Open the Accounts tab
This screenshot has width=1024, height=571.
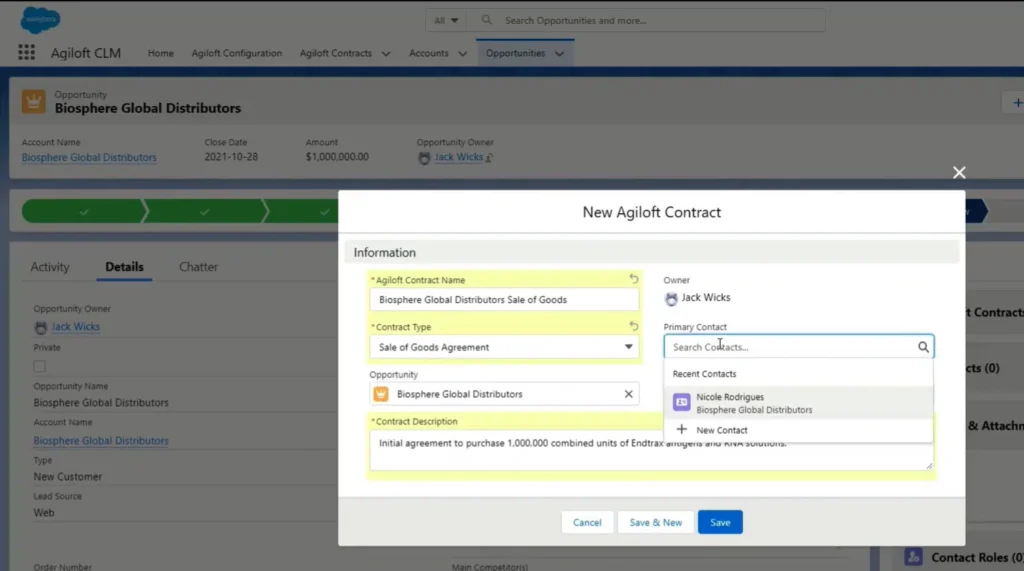[x=428, y=53]
